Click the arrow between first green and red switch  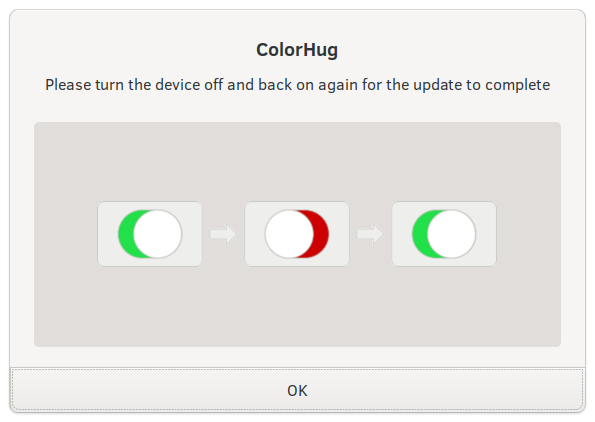223,234
